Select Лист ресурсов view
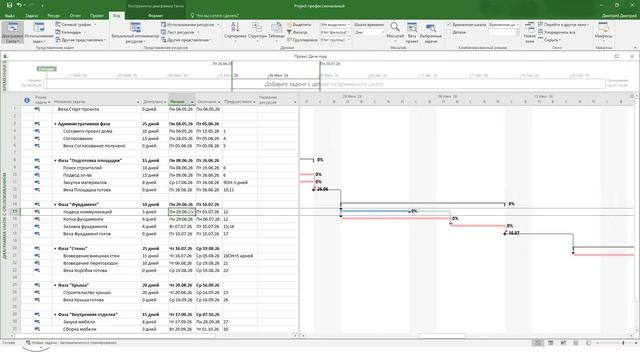The image size is (640, 360). [x=180, y=32]
